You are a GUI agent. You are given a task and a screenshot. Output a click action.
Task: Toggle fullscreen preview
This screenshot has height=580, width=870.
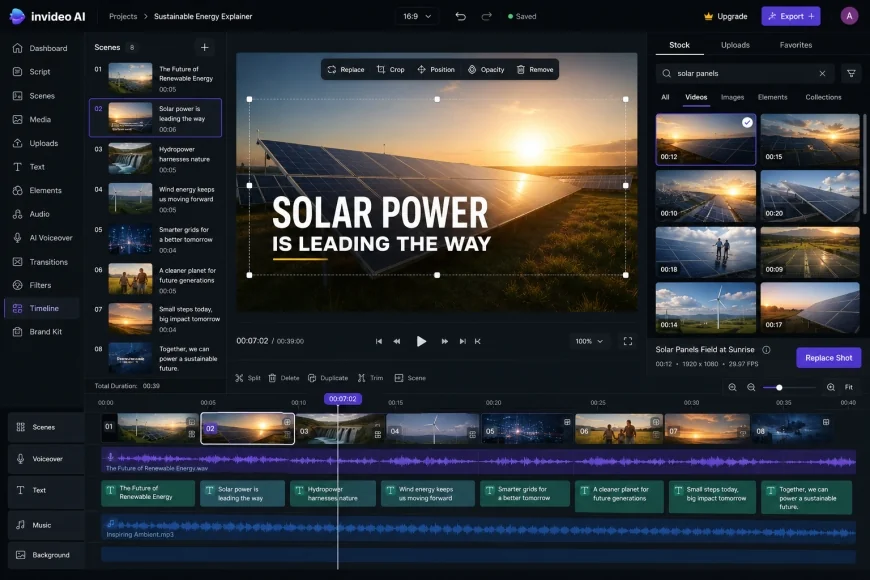coord(628,341)
